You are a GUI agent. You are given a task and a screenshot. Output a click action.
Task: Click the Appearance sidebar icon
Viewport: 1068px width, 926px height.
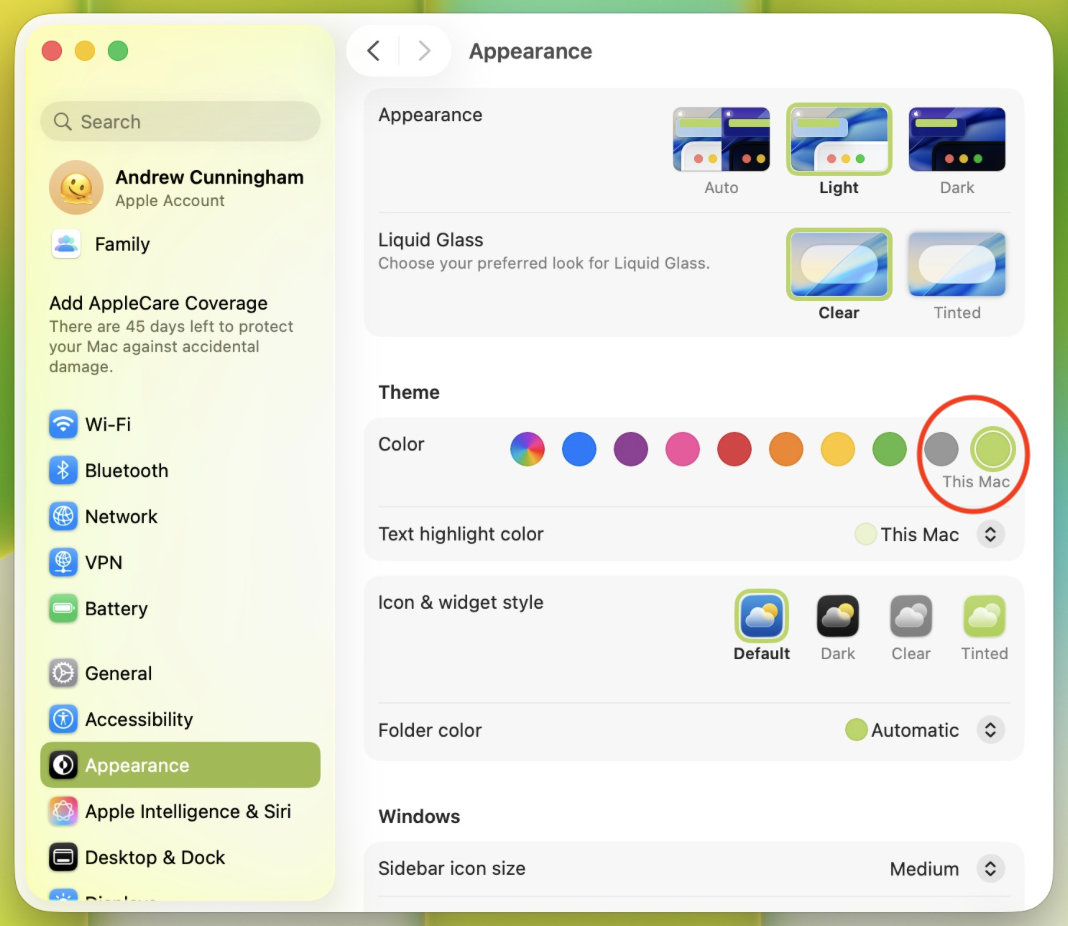[63, 765]
